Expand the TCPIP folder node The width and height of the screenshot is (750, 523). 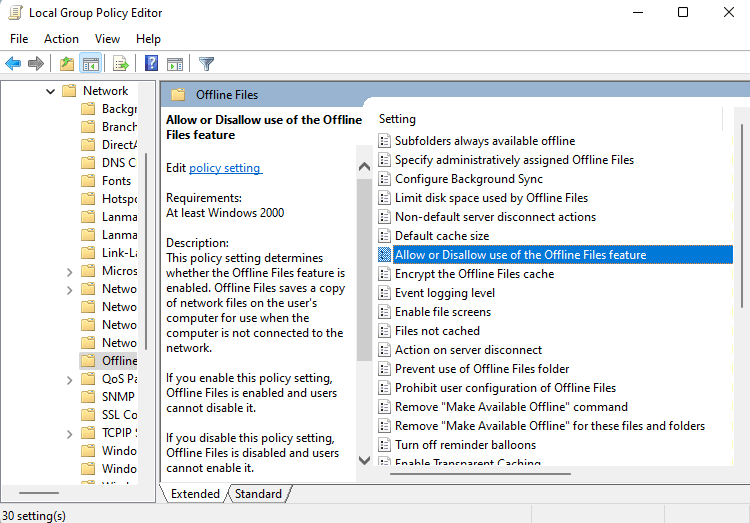click(69, 433)
